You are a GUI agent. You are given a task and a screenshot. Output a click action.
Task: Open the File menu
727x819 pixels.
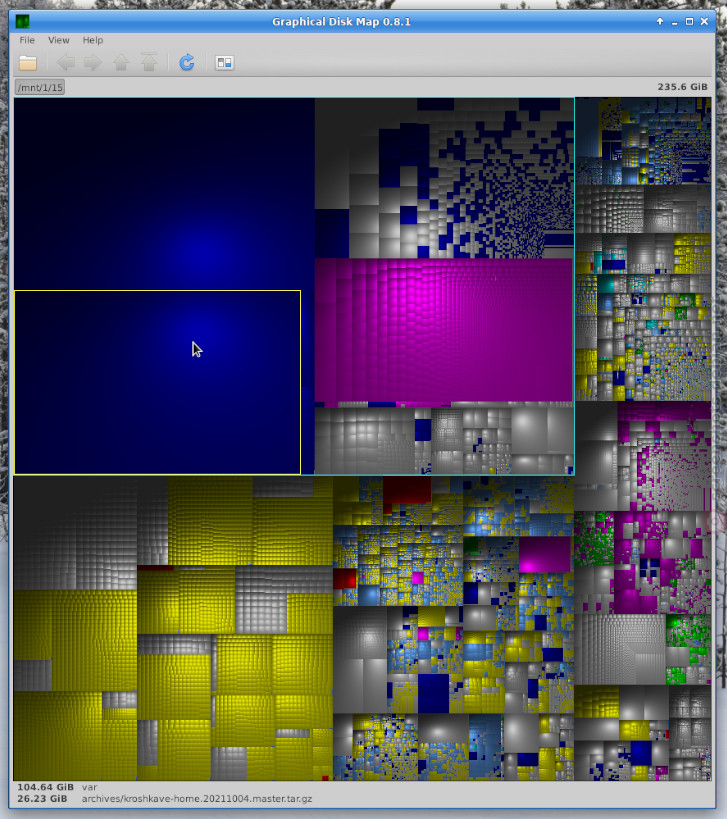(27, 40)
